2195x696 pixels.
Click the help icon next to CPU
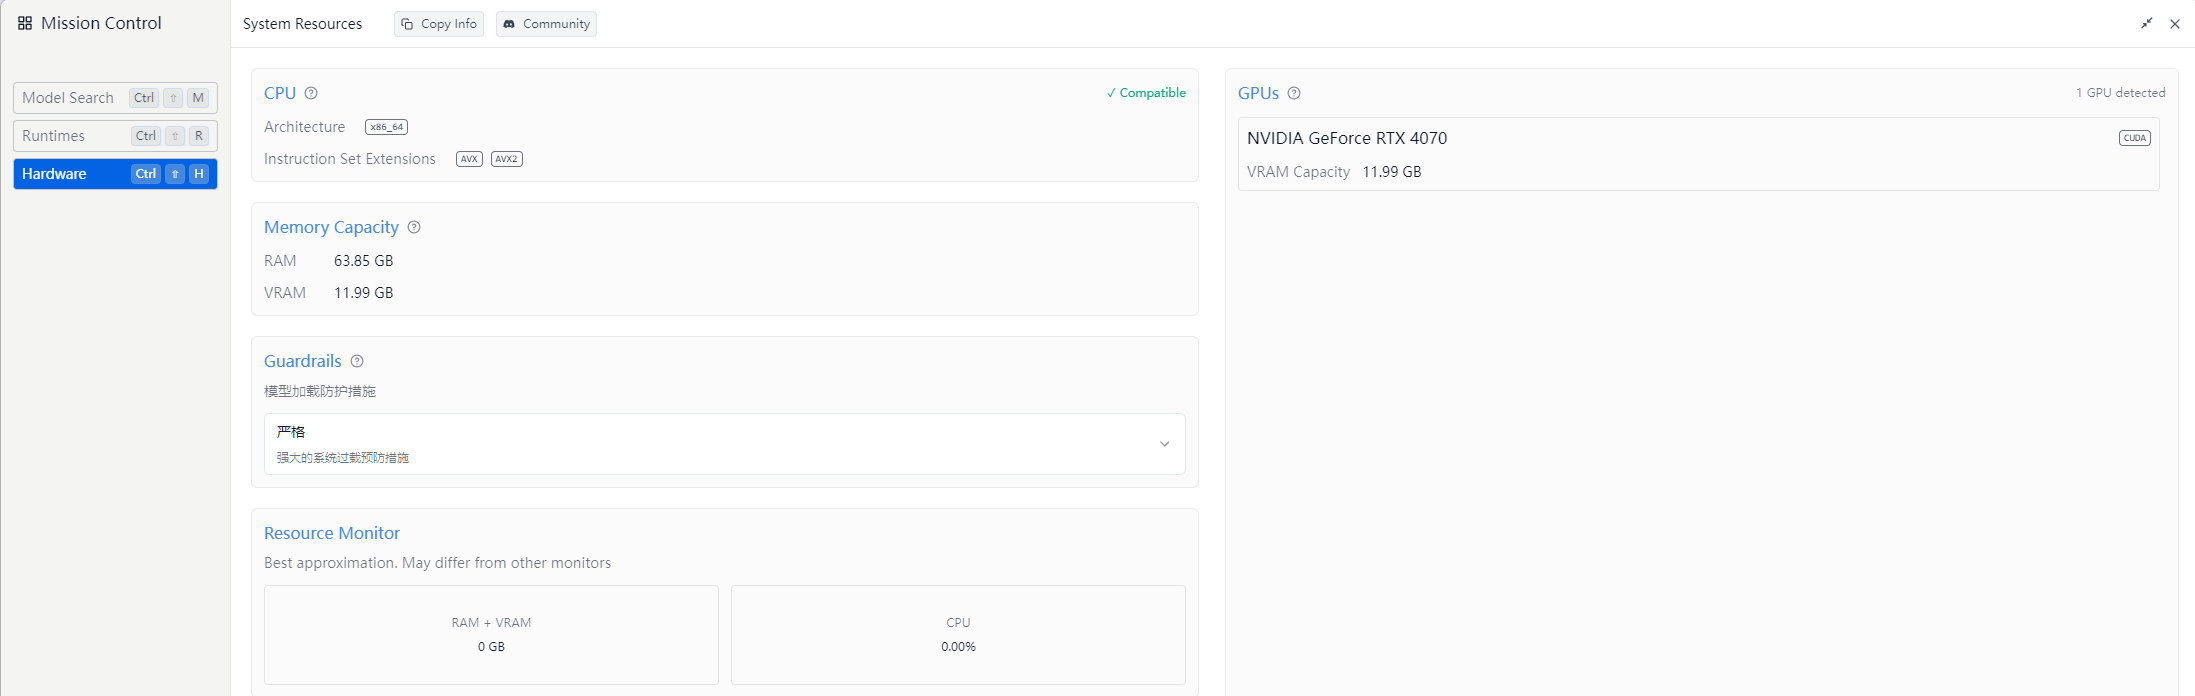(x=311, y=93)
